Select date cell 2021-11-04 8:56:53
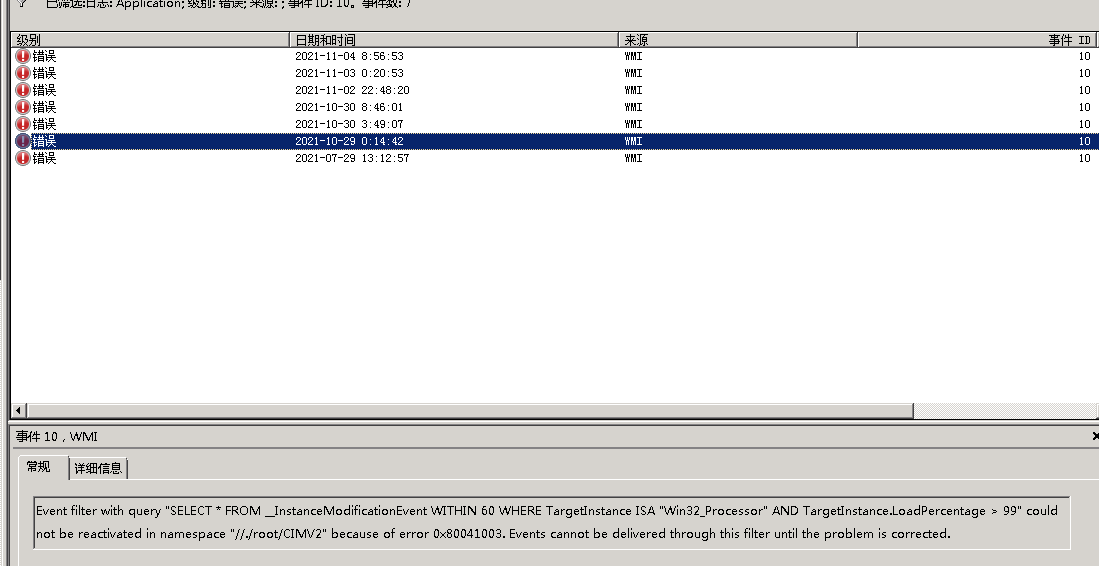1099x566 pixels. [349, 56]
